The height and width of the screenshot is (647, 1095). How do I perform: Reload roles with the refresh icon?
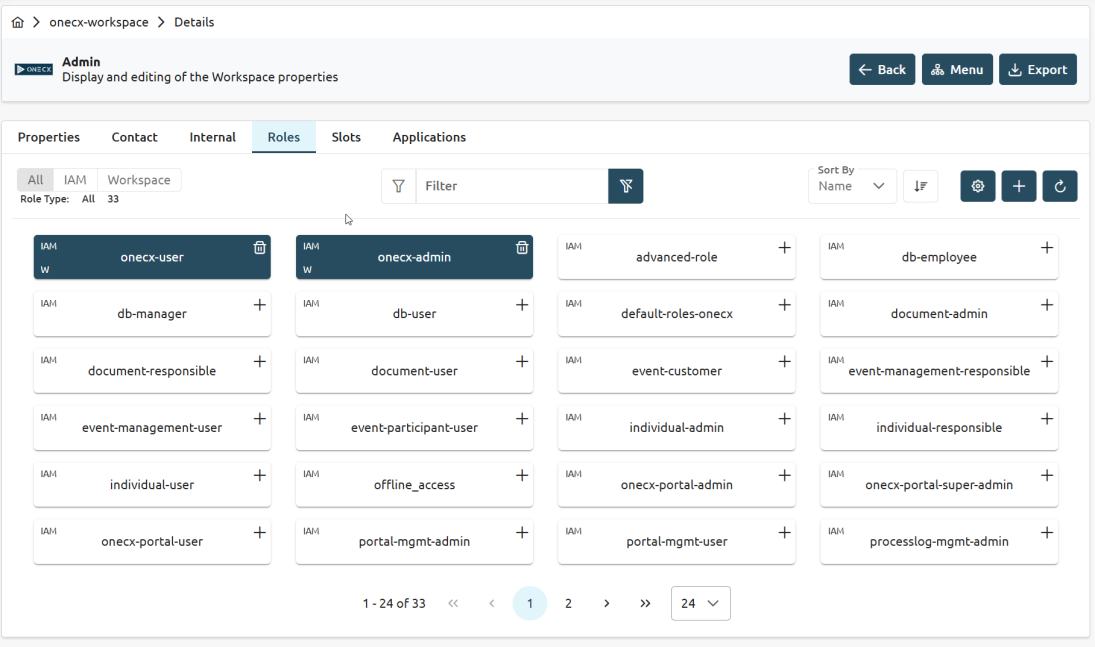tap(1059, 186)
